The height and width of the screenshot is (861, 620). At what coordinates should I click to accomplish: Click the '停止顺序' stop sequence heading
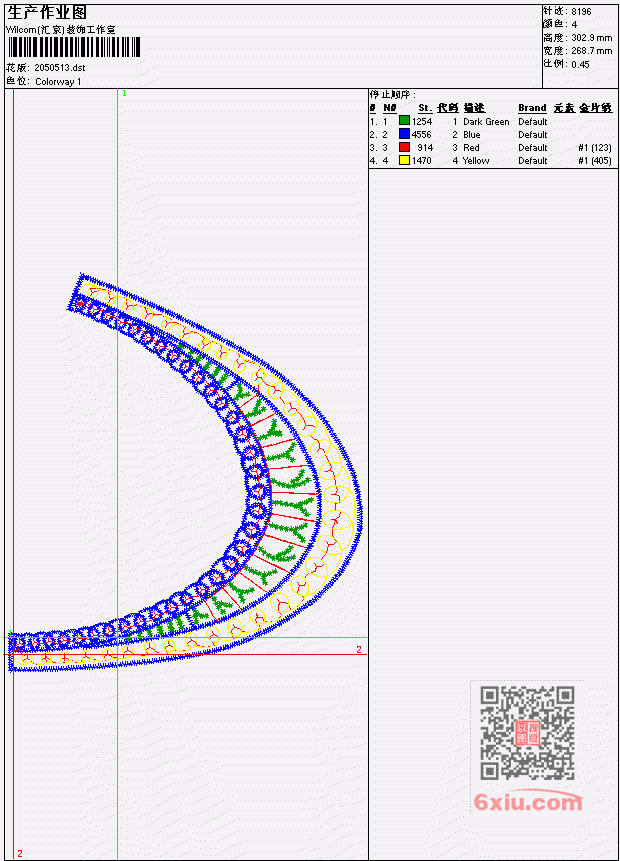point(393,95)
